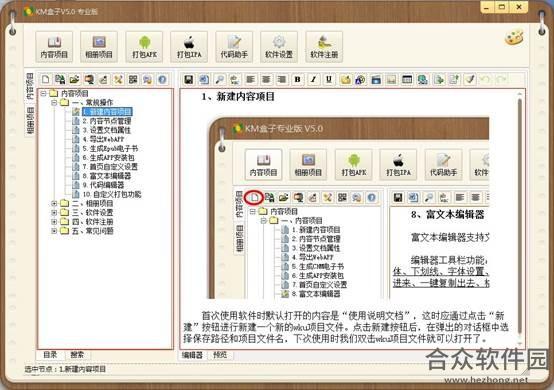Screen dimensions: 554x390
Task: Click the font style icon with letter A
Action: 360,79
